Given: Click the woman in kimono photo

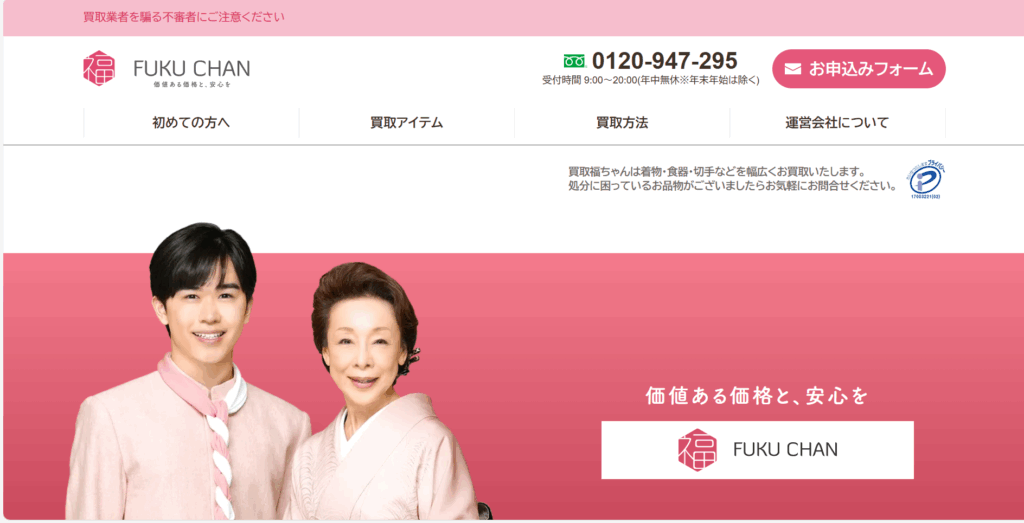Looking at the screenshot, I should coord(384,392).
